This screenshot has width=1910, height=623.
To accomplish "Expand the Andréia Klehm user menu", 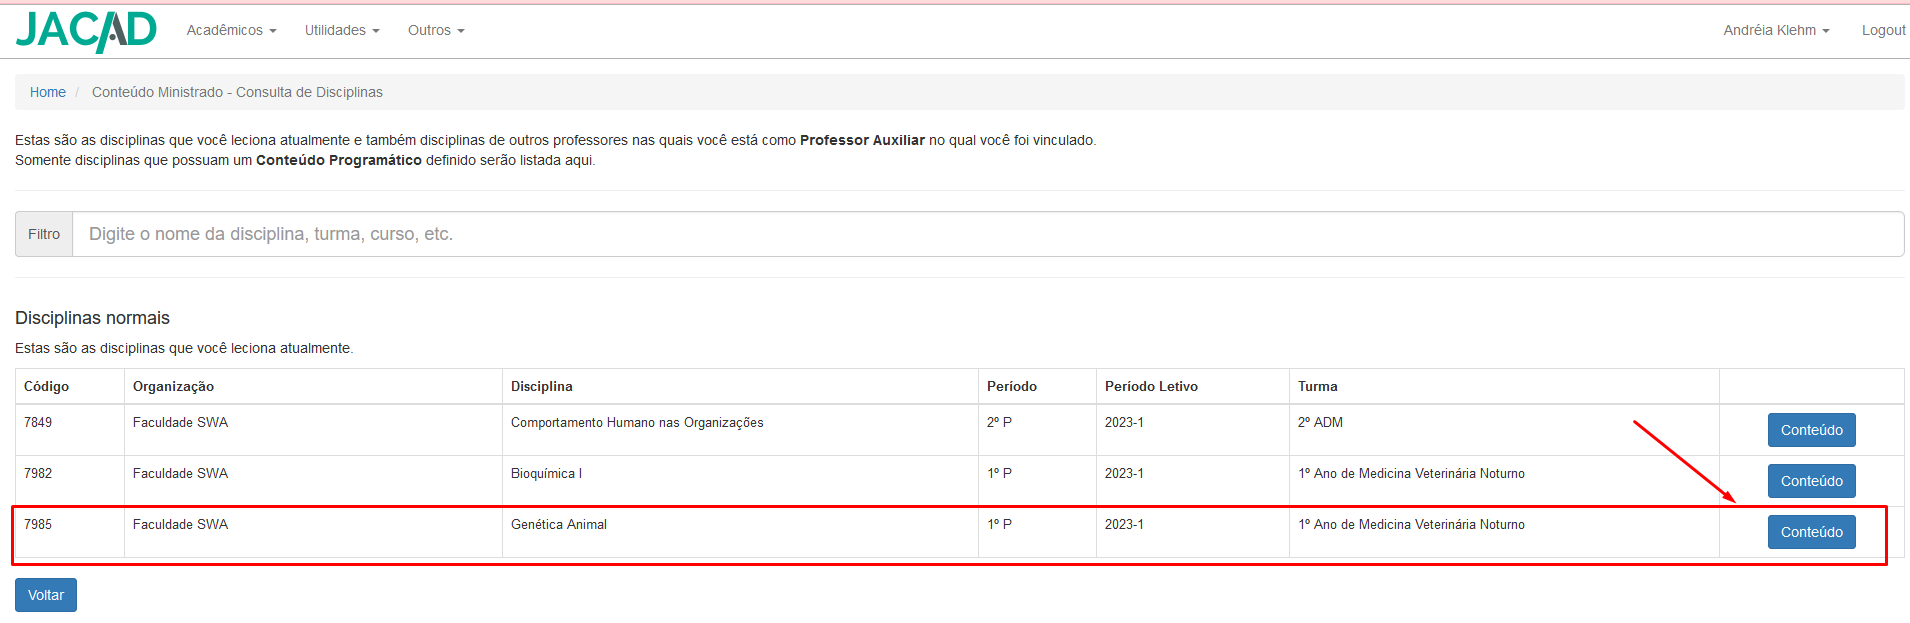I will pos(1776,30).
